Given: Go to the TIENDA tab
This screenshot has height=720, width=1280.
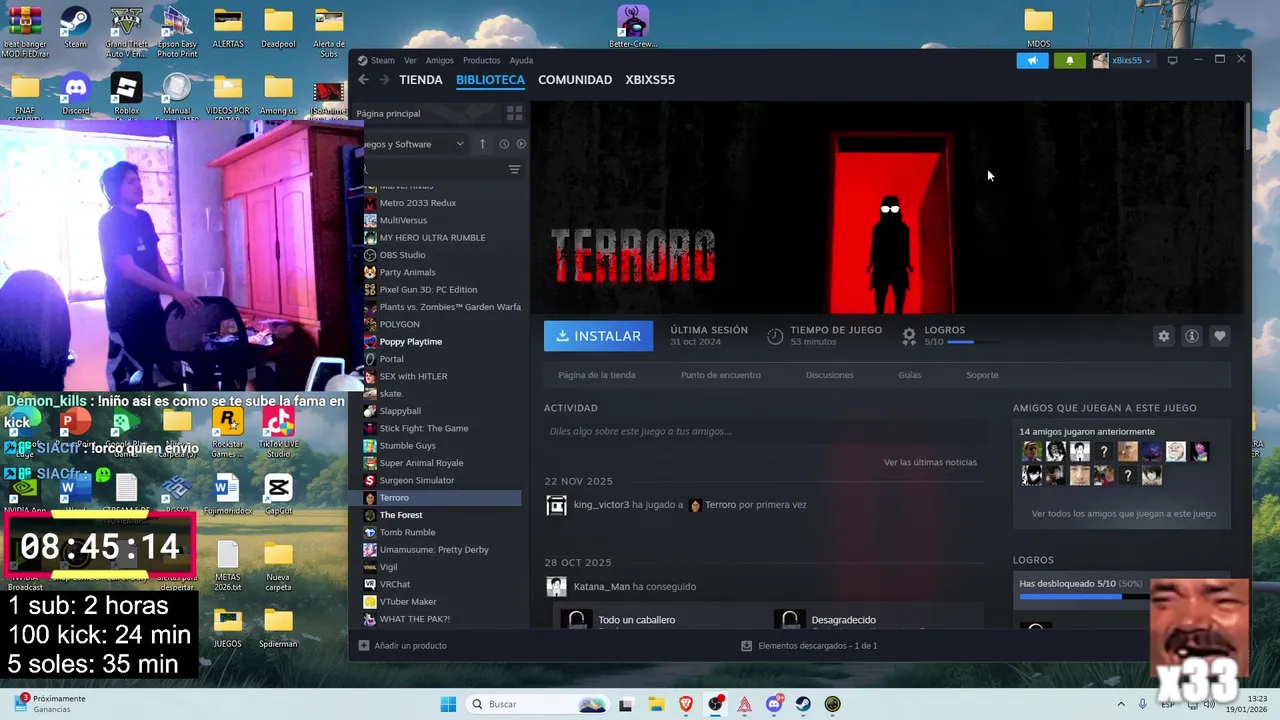Looking at the screenshot, I should 420,80.
